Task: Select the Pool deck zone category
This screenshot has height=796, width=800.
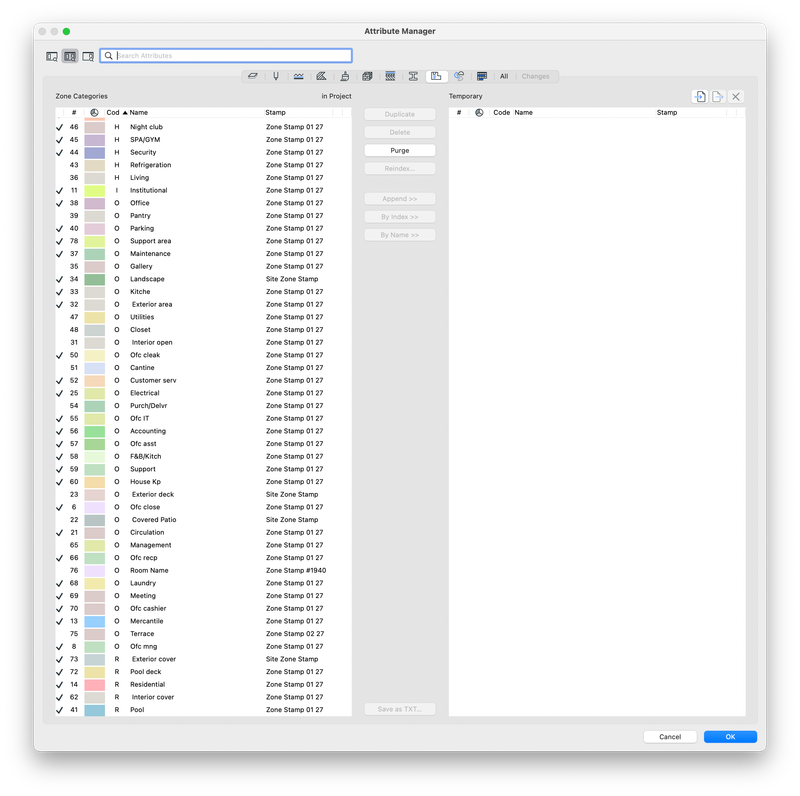Action: pyautogui.click(x=204, y=672)
